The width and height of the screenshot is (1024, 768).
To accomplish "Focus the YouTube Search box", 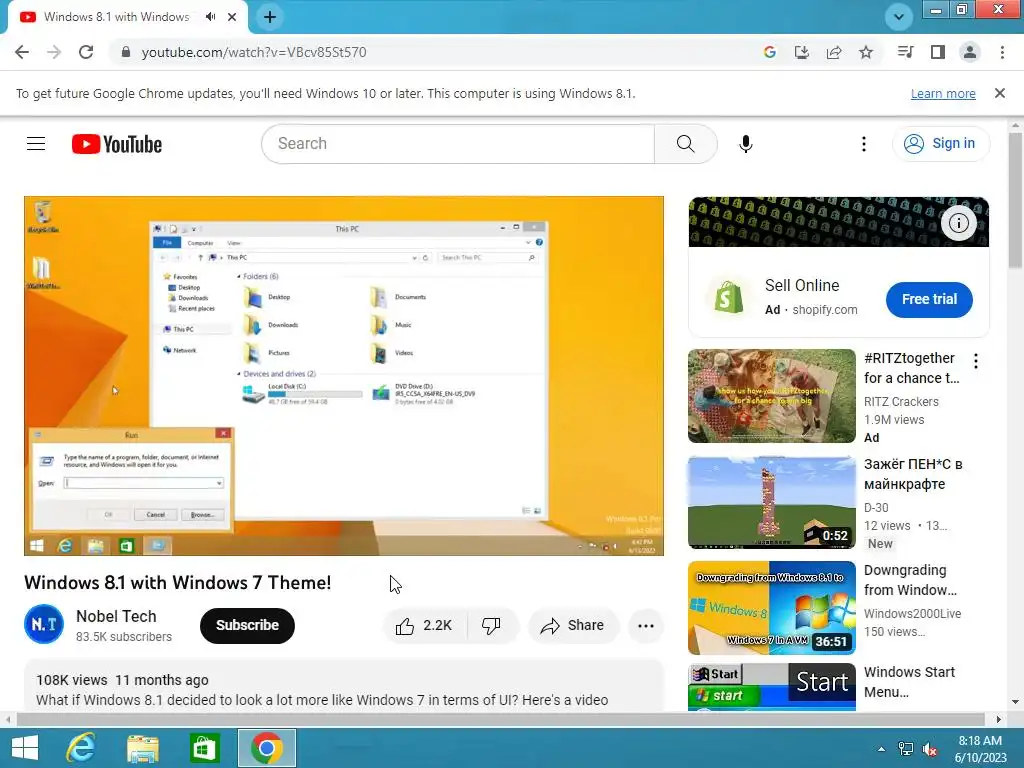I will tap(458, 144).
